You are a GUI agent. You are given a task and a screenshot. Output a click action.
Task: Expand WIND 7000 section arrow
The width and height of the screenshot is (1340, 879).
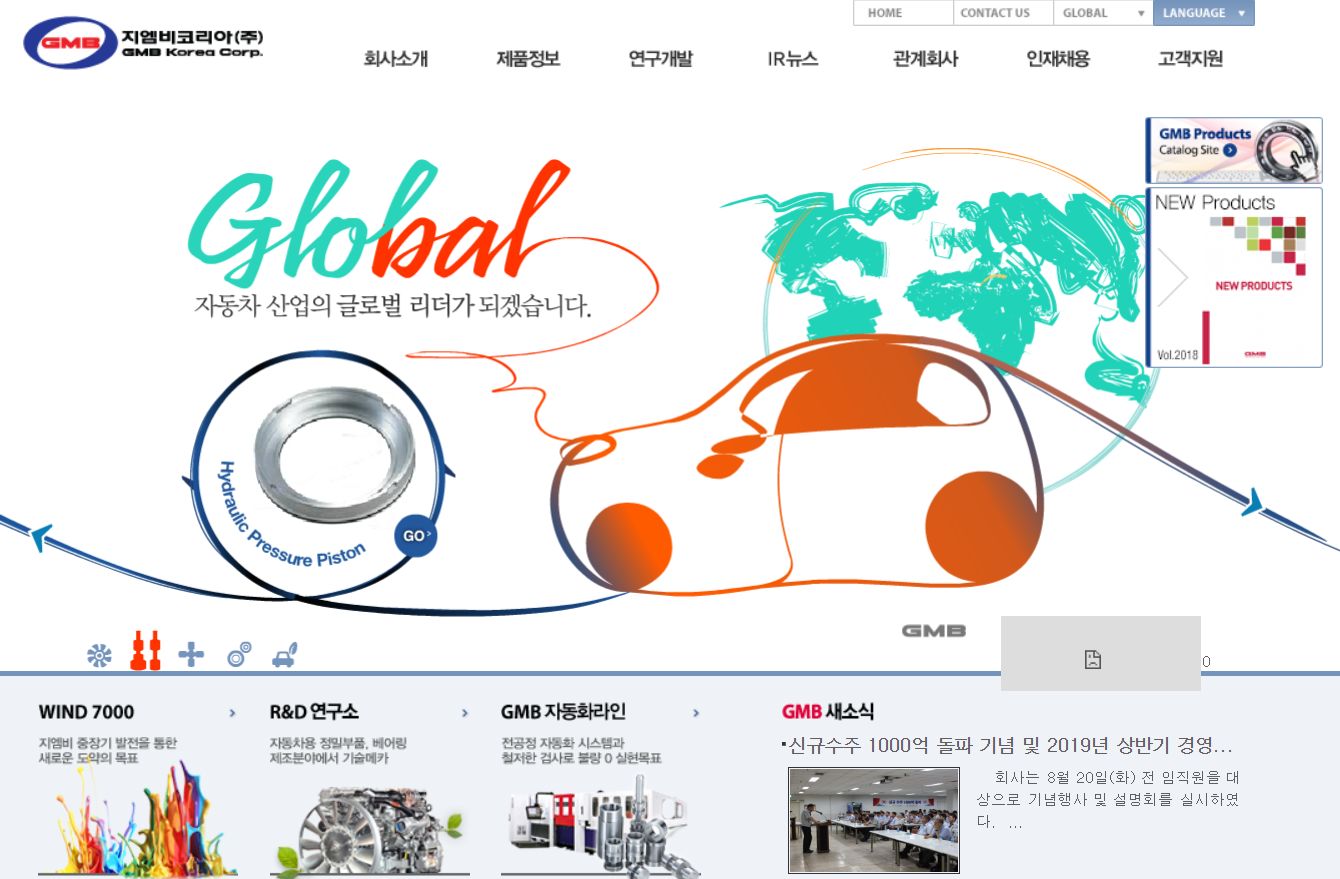click(x=233, y=713)
